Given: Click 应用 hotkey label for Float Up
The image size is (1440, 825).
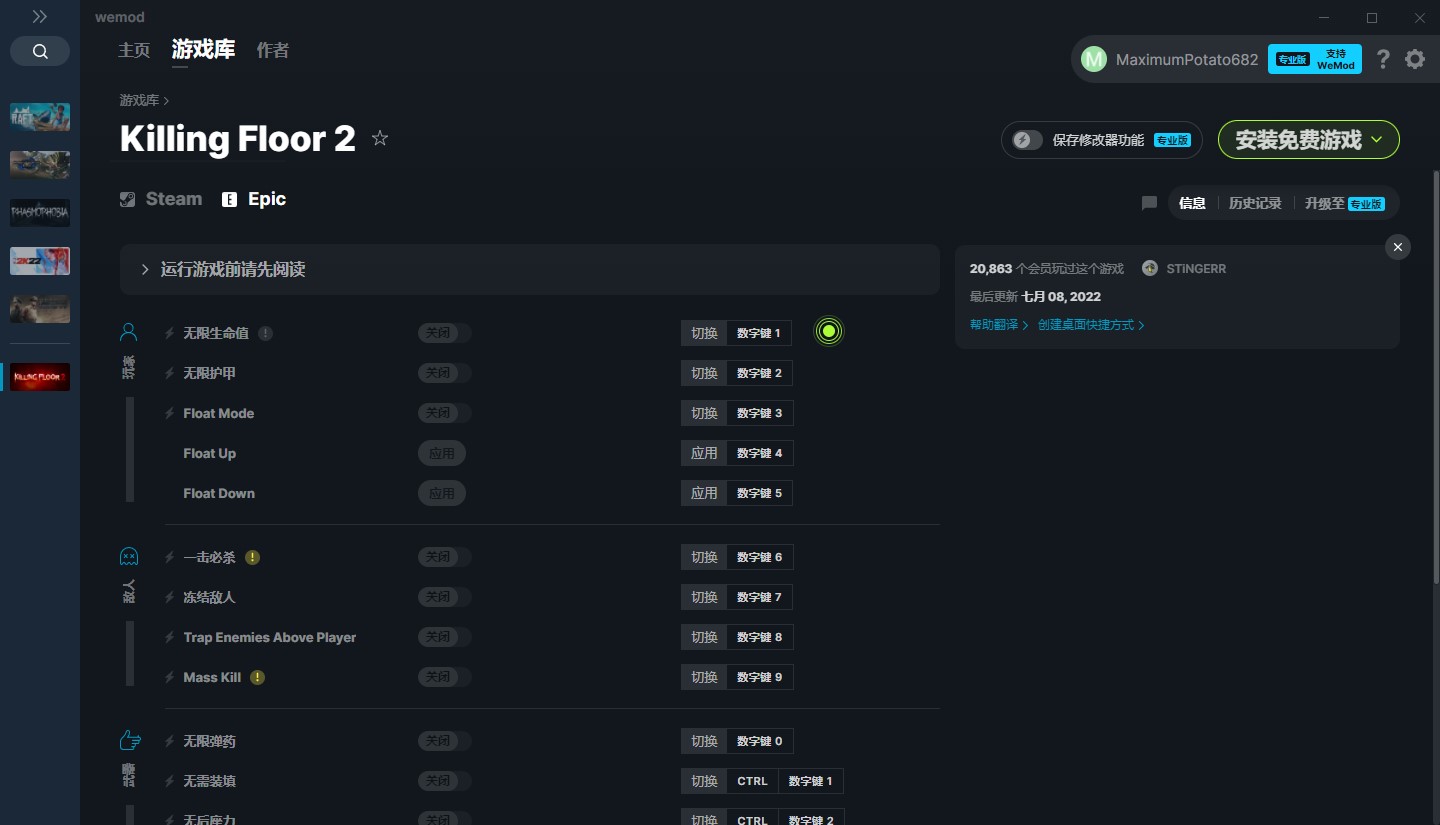Looking at the screenshot, I should tap(704, 453).
